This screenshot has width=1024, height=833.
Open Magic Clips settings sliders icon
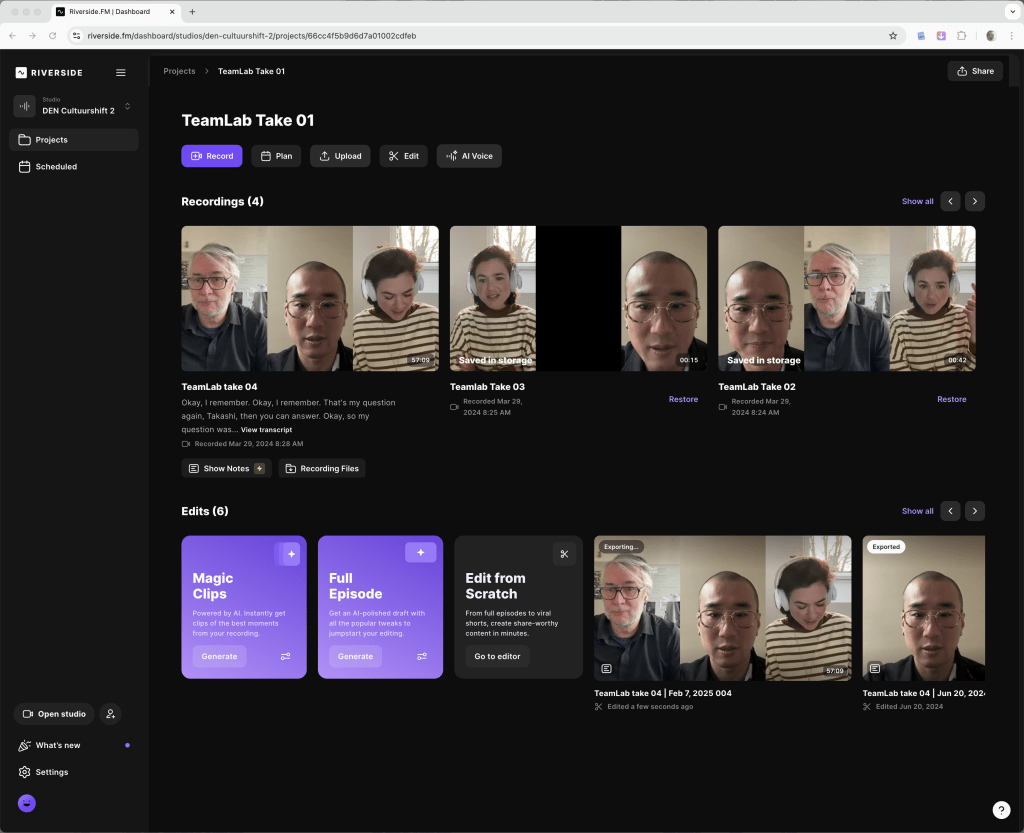[285, 657]
